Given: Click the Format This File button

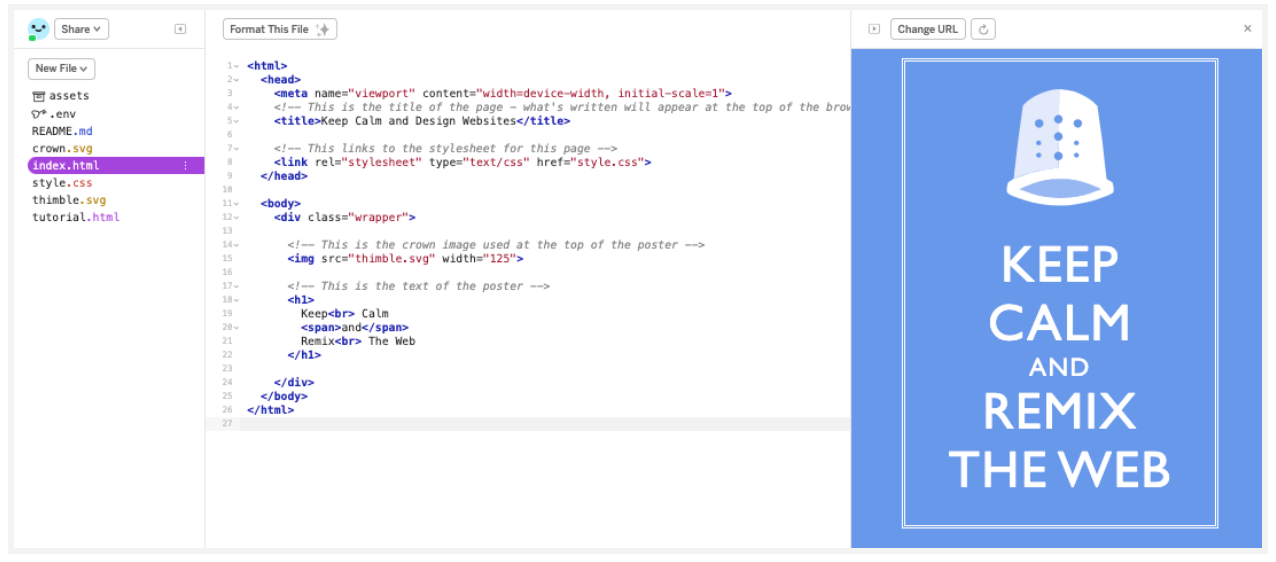Looking at the screenshot, I should [280, 29].
